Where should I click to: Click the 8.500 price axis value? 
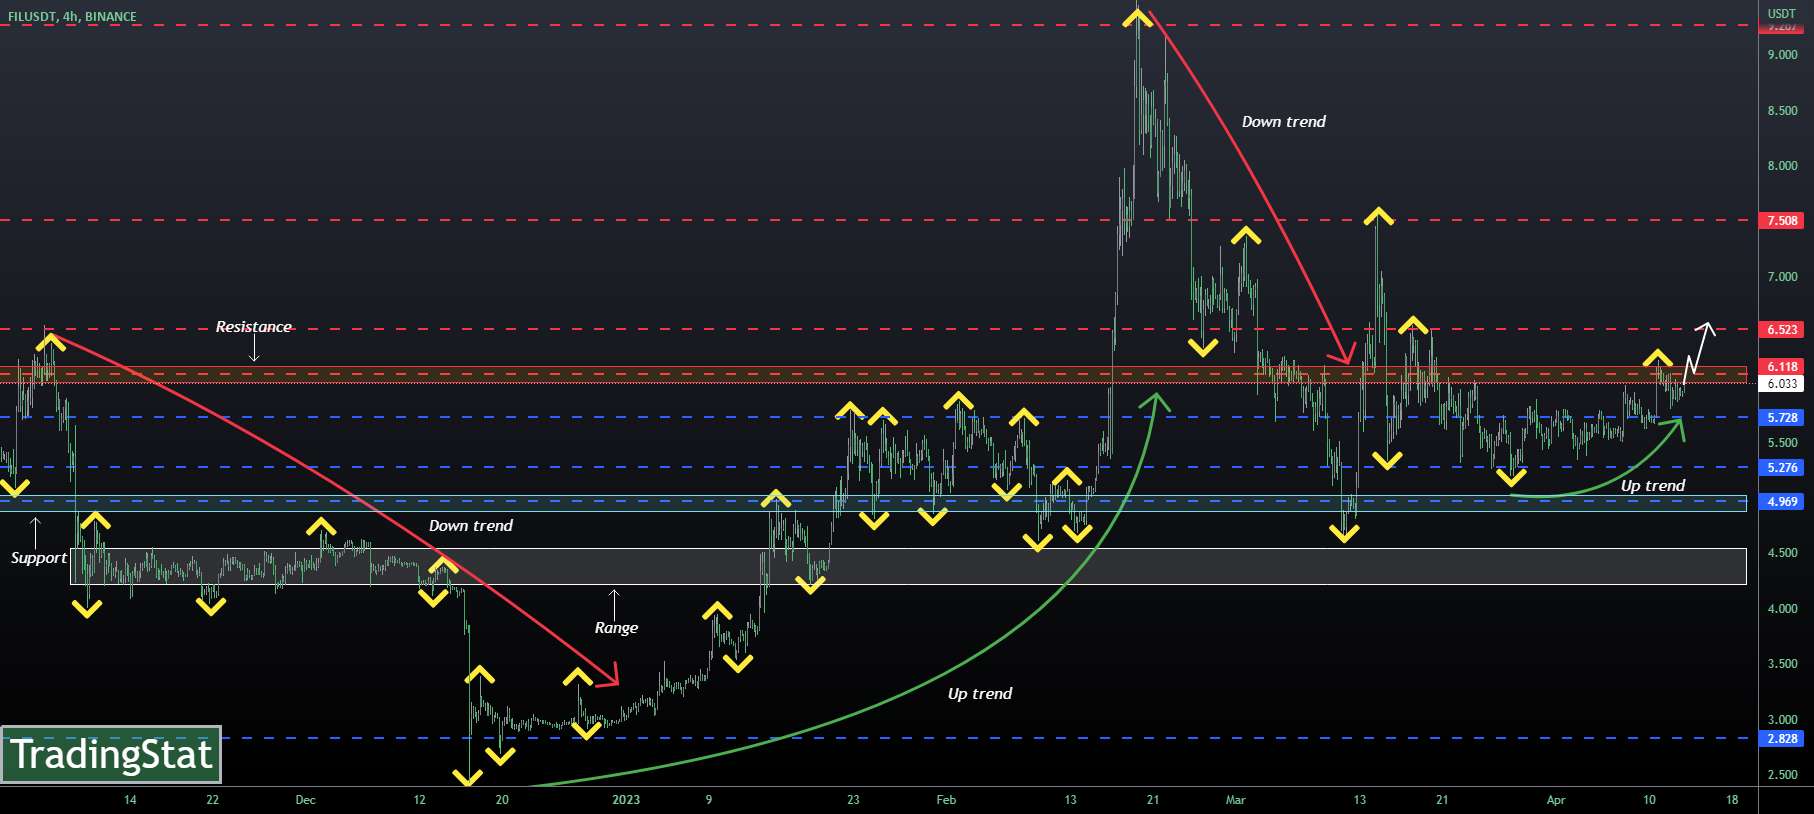click(1782, 111)
